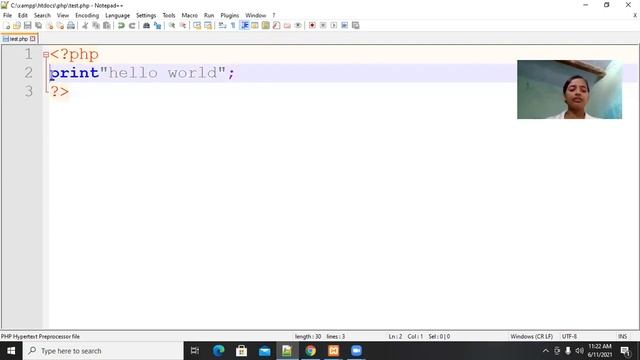This screenshot has width=640, height=360.
Task: Open the Folder as Workspace icon
Action: (287, 25)
